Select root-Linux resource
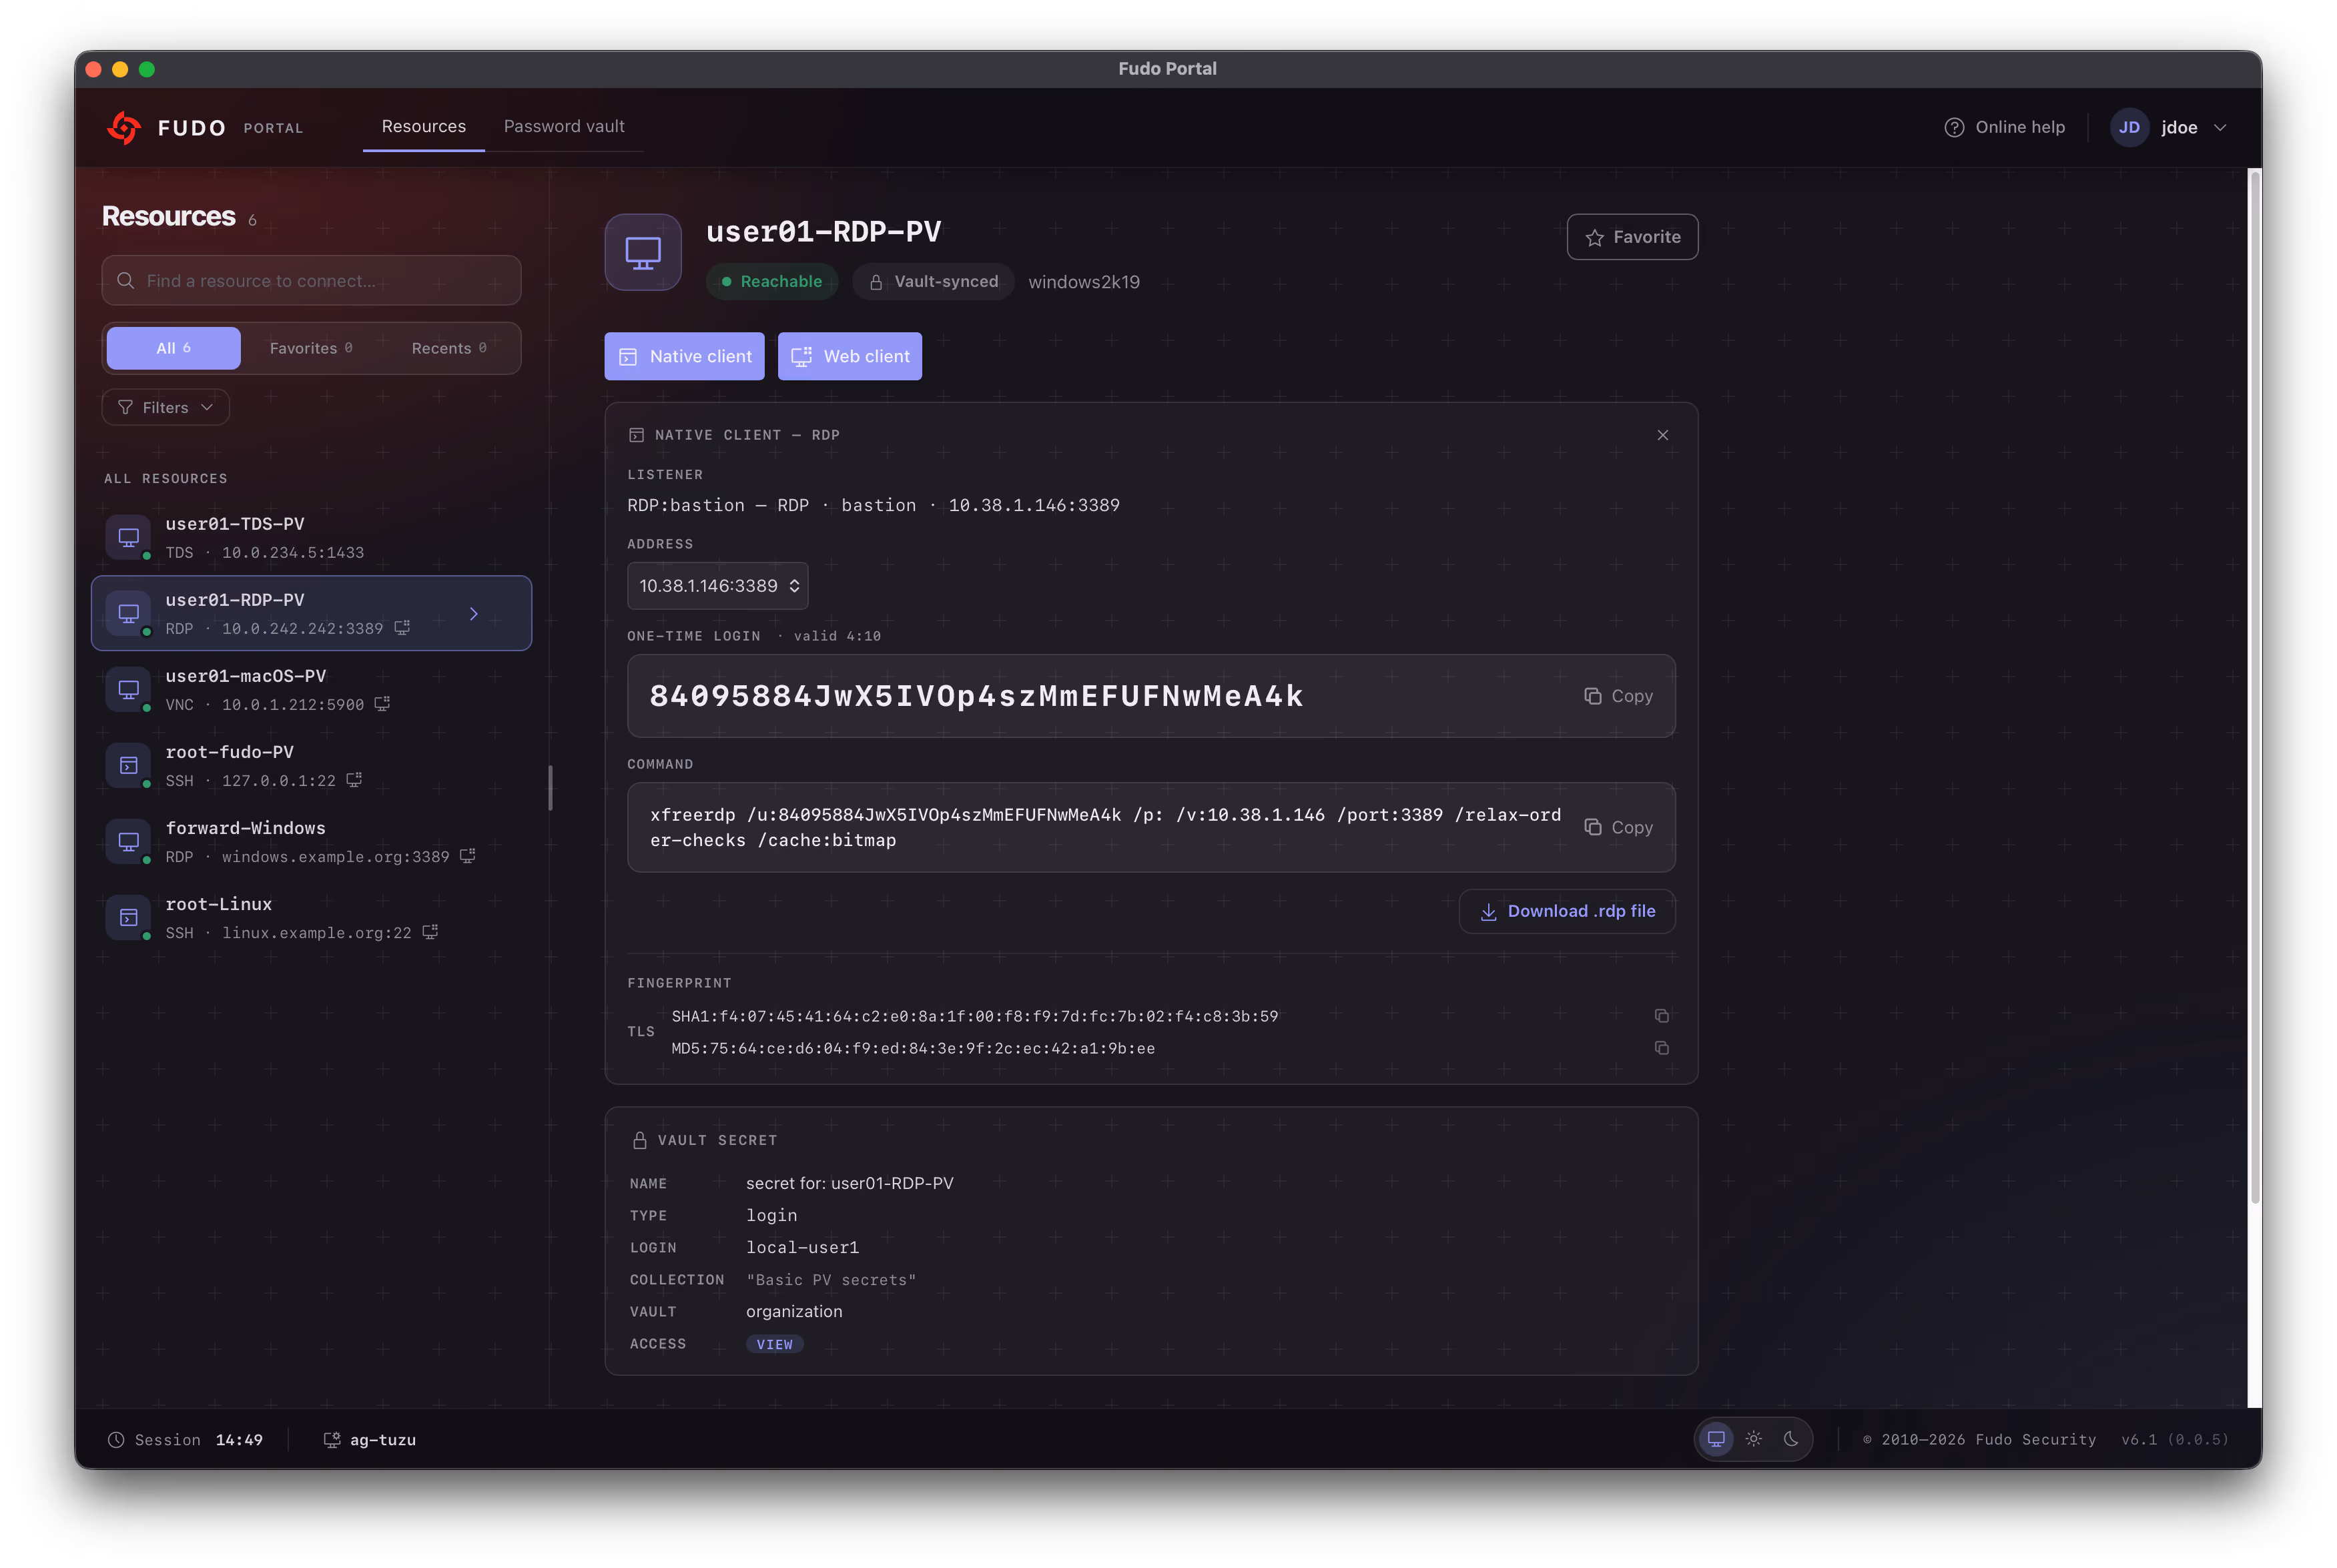 (x=311, y=917)
